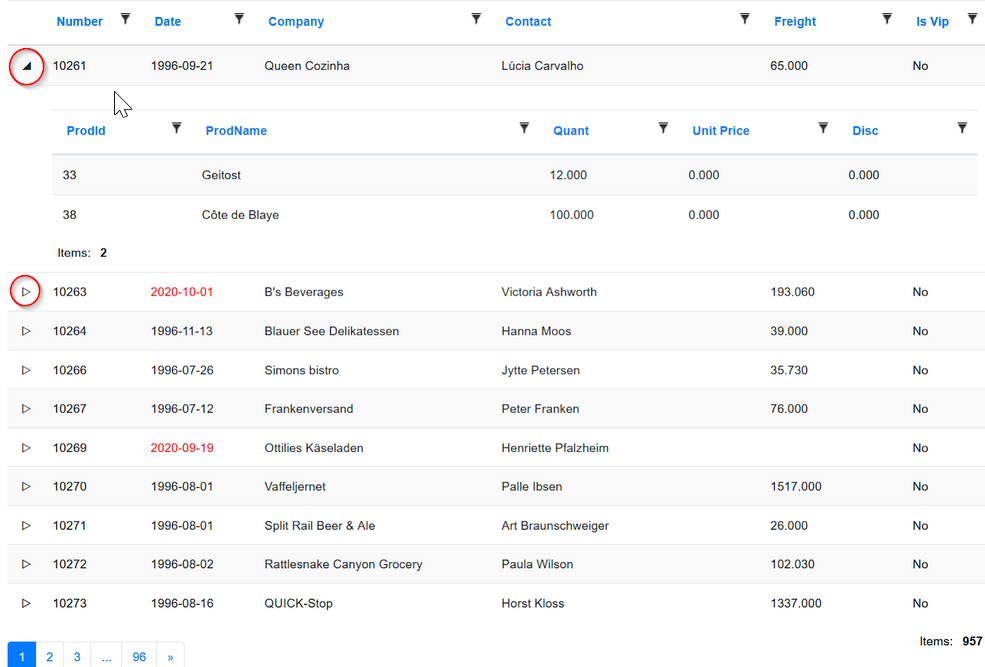Image resolution: width=985 pixels, height=667 pixels.
Task: Open filter for Is Vip column
Action: pos(972,19)
